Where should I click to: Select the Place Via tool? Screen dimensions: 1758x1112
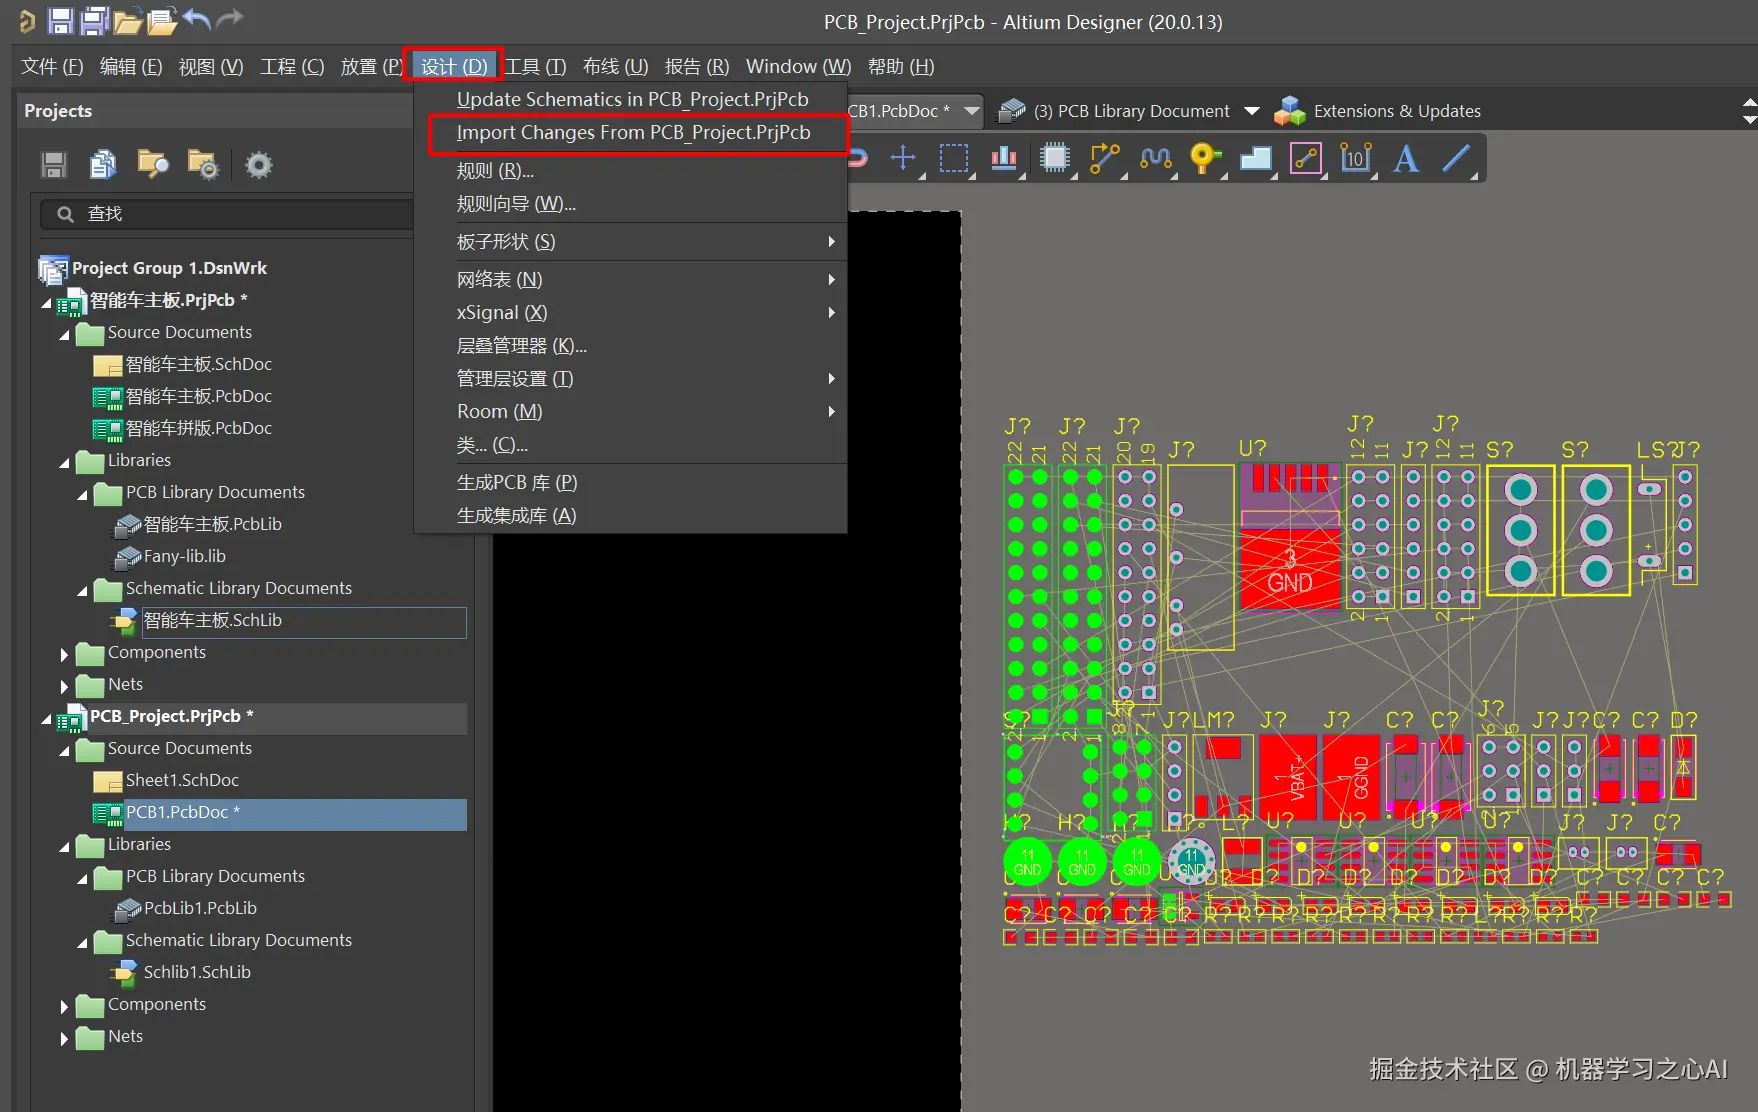[1205, 158]
